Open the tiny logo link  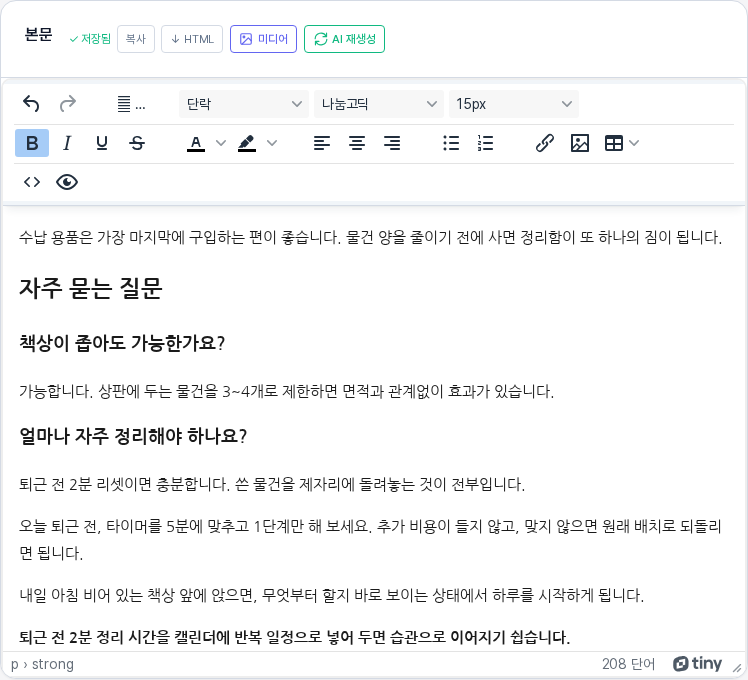pos(697,664)
